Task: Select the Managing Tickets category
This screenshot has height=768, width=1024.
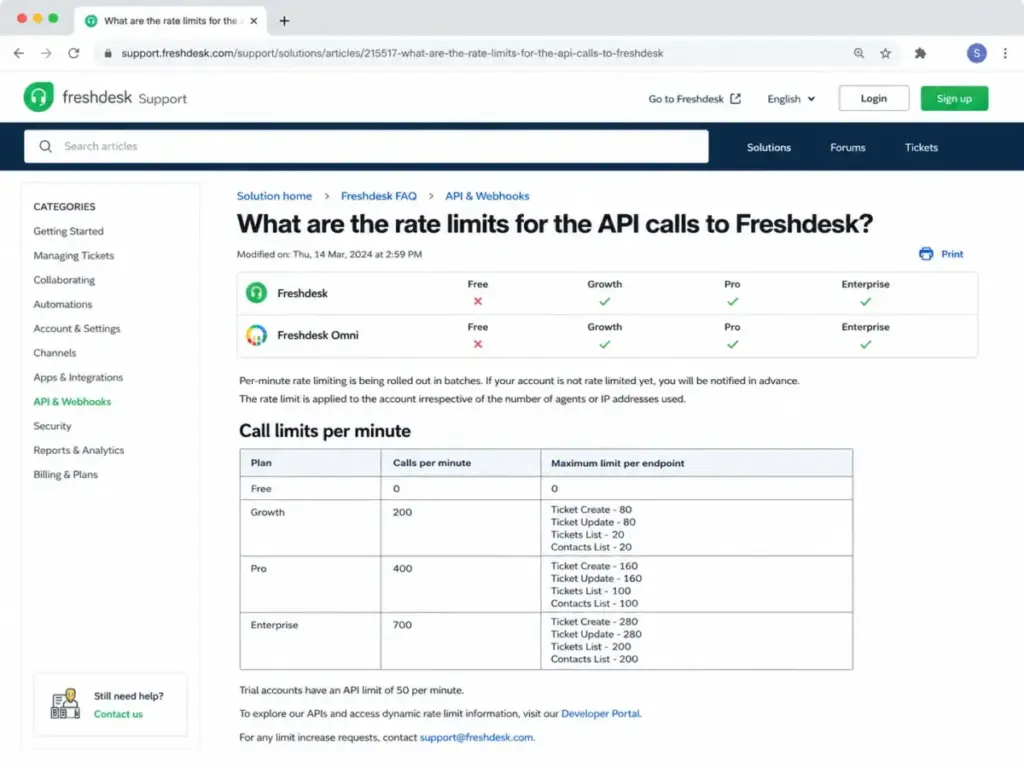Action: [74, 255]
